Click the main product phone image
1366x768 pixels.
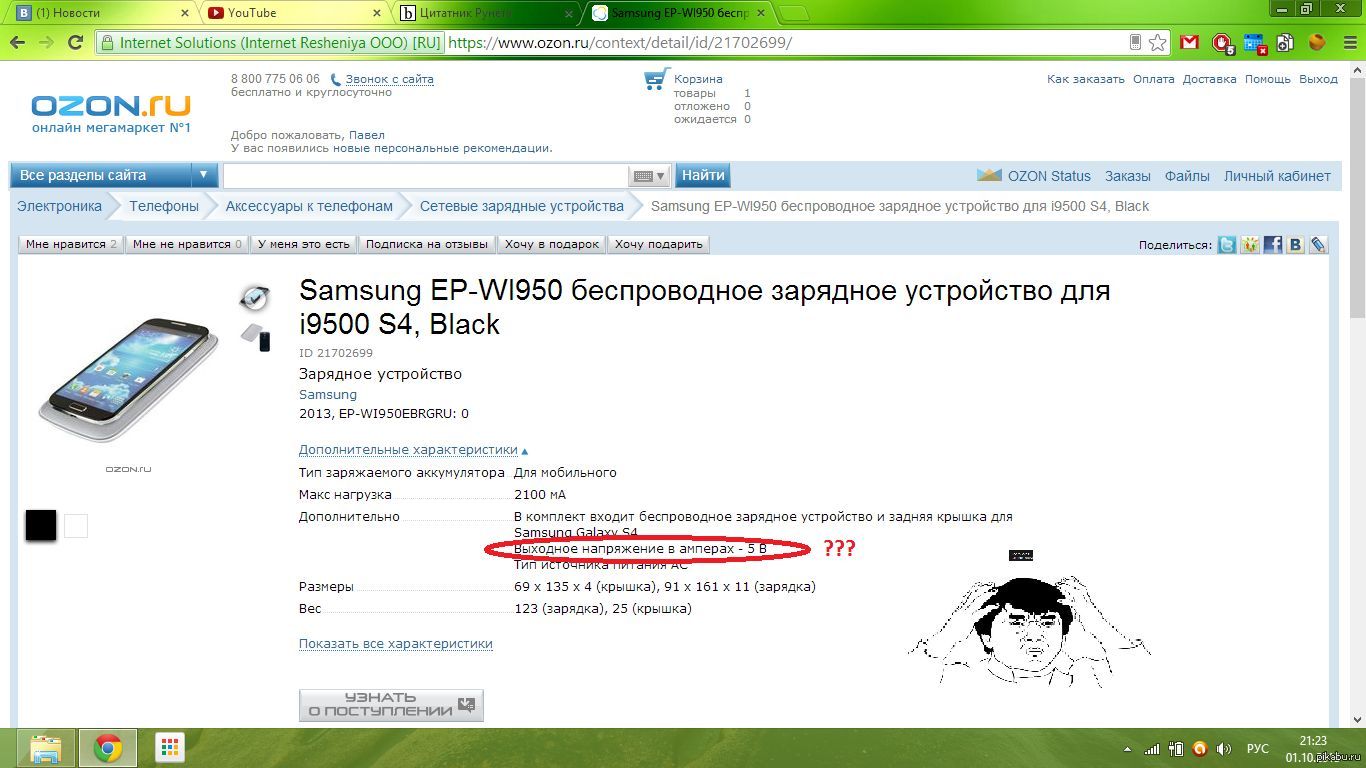tap(128, 380)
